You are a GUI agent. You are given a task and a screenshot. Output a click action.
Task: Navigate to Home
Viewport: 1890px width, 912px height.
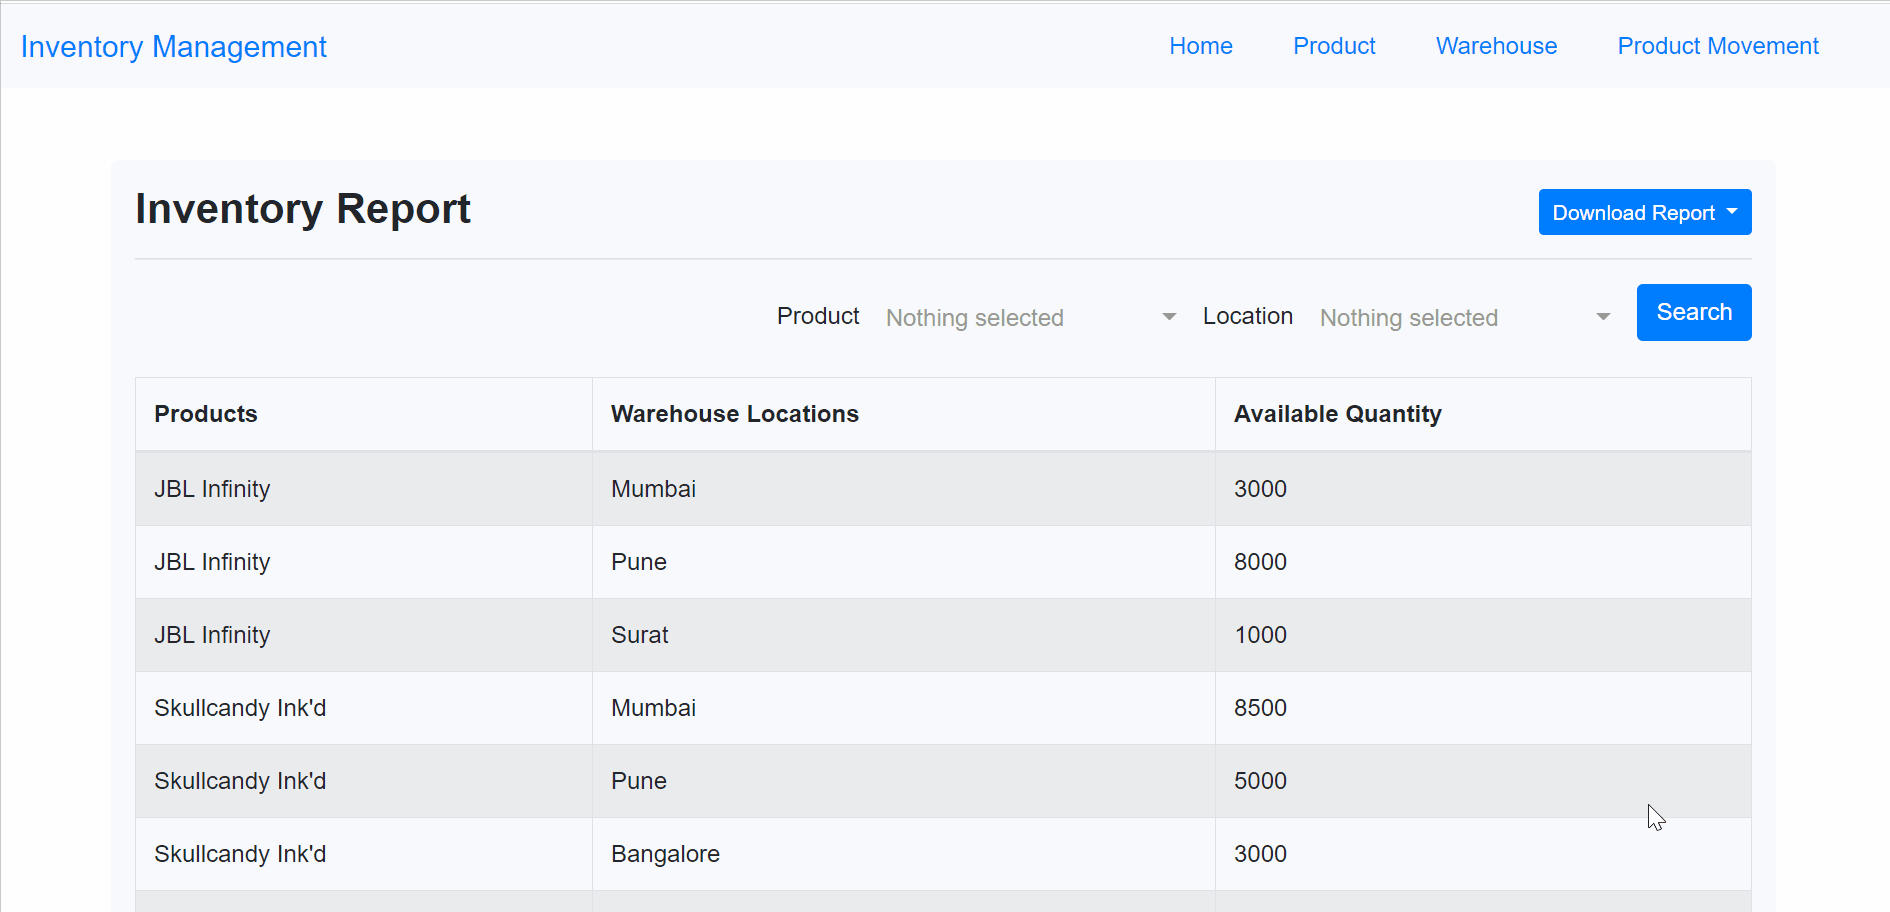[x=1200, y=46]
